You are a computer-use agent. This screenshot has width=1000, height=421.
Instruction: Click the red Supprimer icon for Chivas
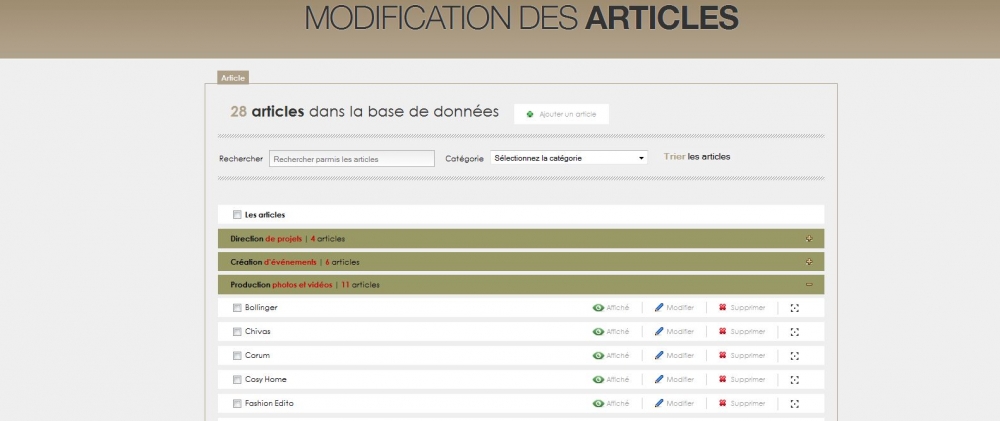pos(722,331)
